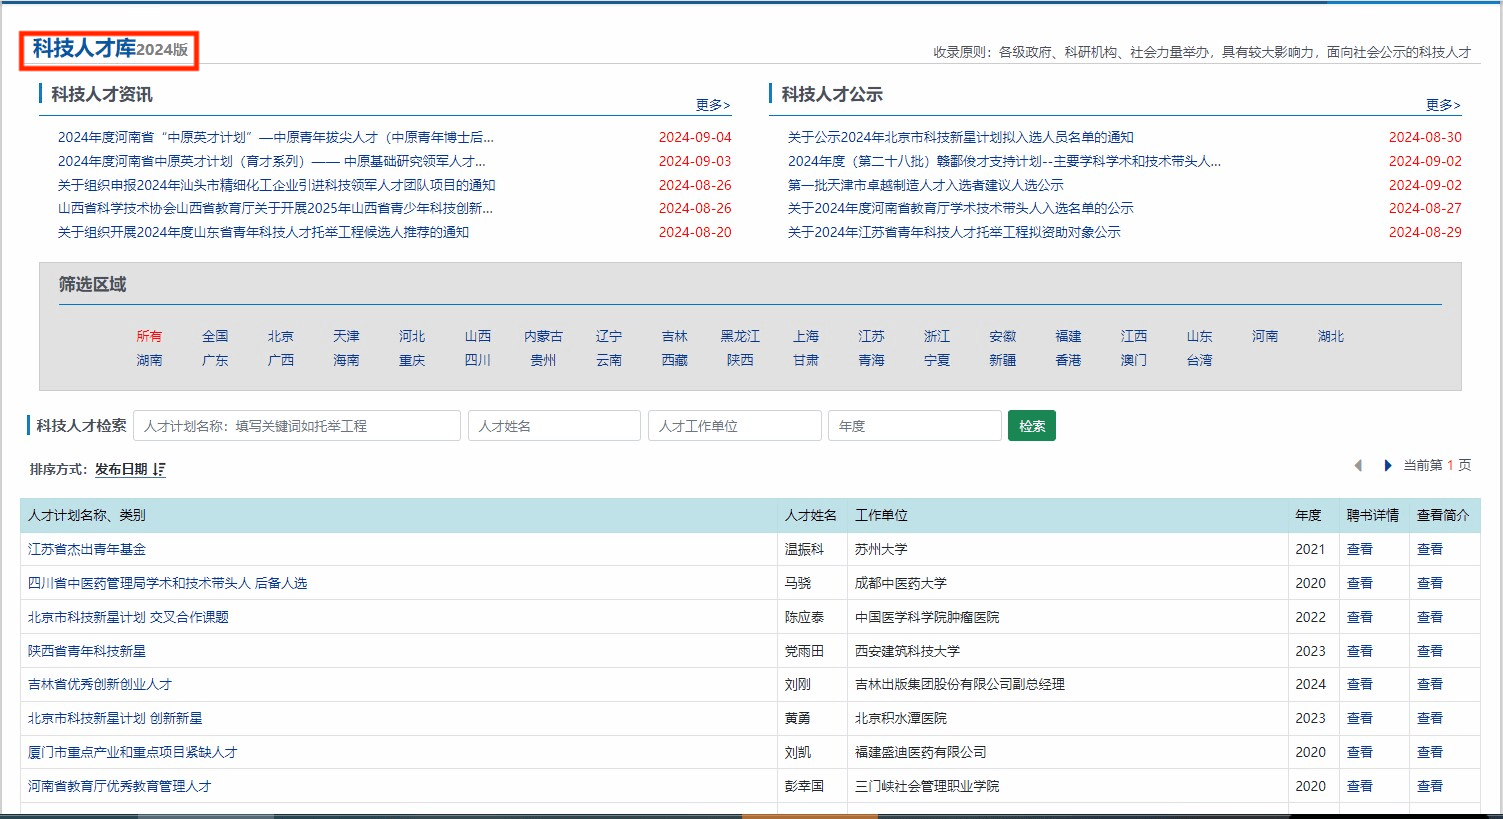Viewport: 1503px width, 819px height.
Task: Open 江苏省杰出青年基金 plan link
Action: click(87, 549)
